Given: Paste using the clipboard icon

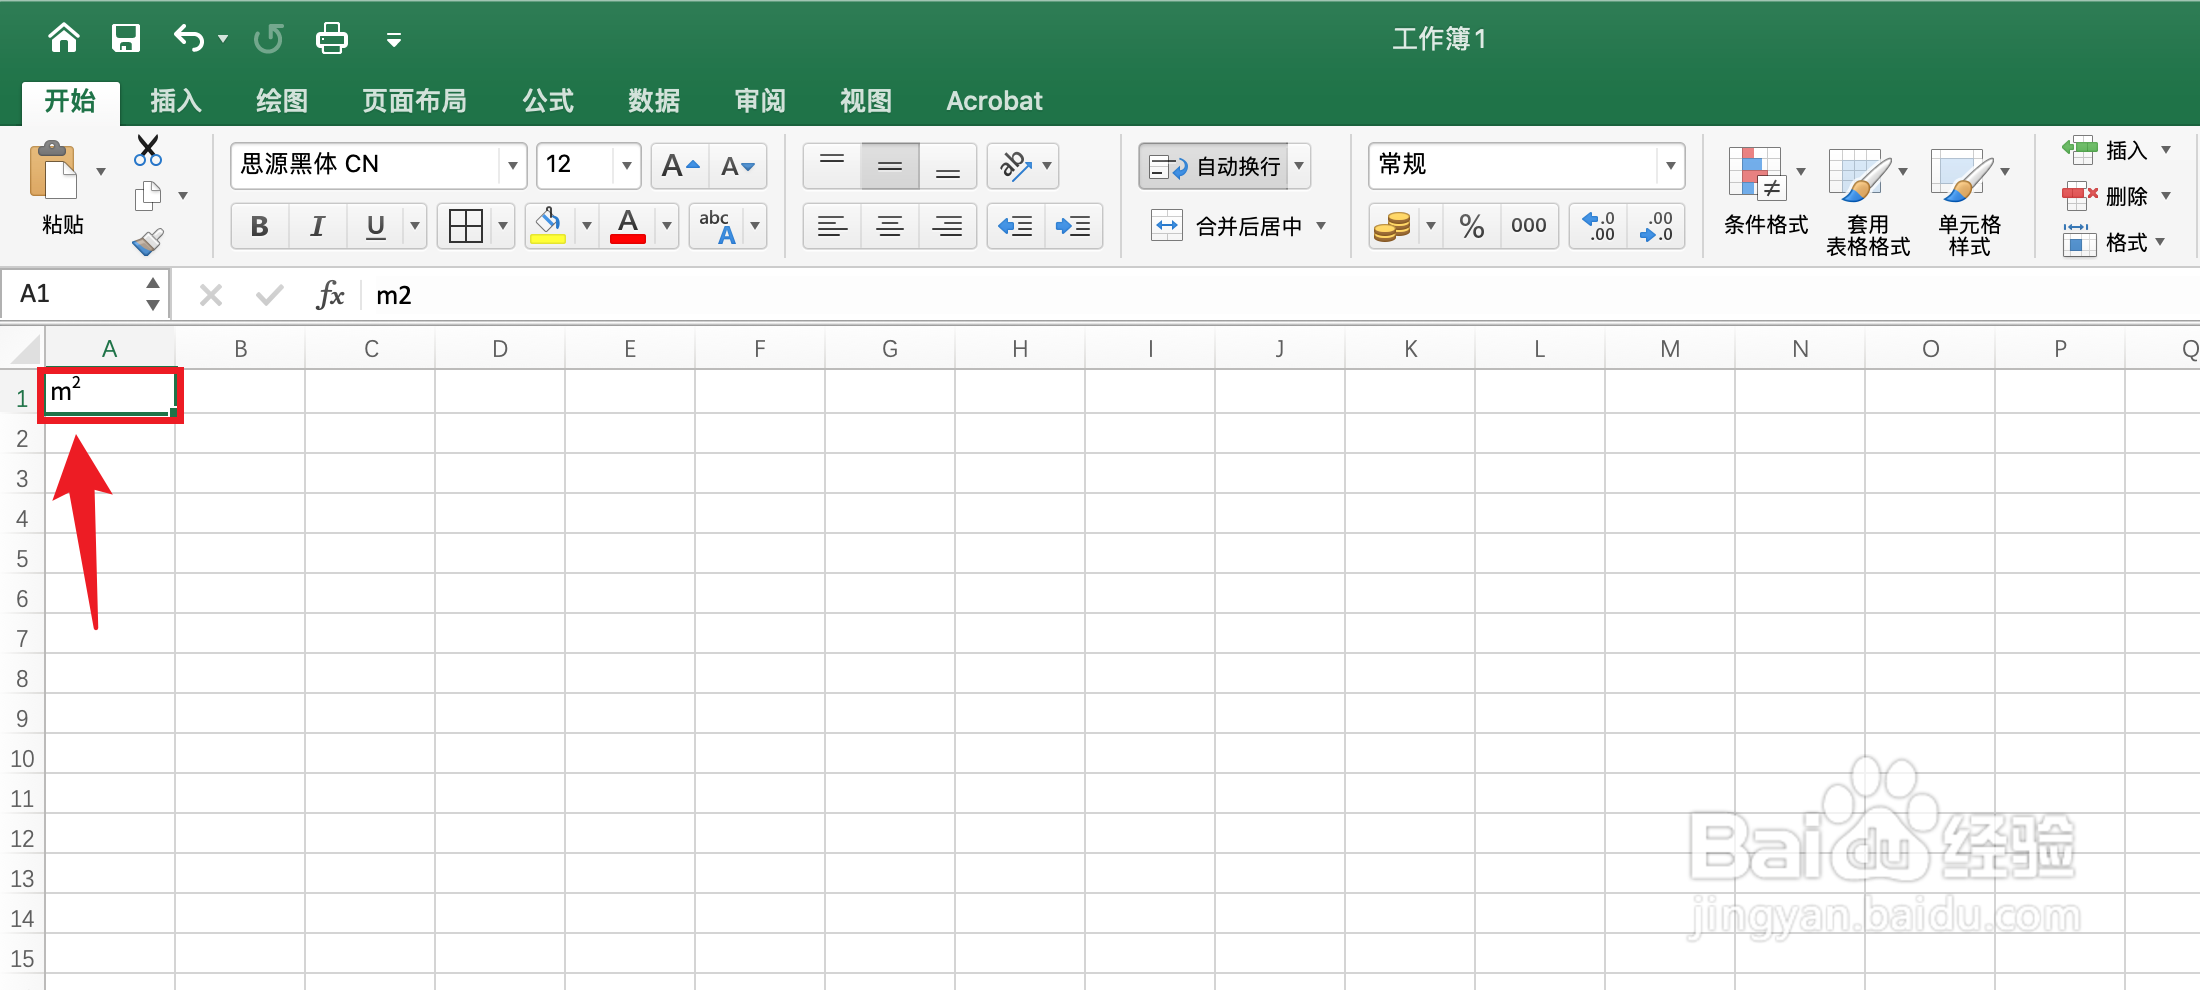Looking at the screenshot, I should click(x=55, y=171).
